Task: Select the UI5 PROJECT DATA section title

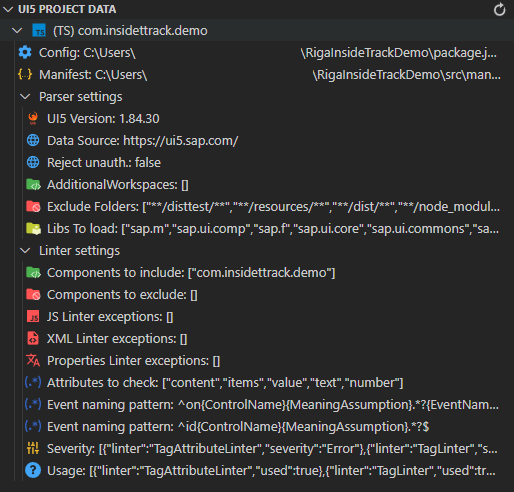Action: (67, 9)
